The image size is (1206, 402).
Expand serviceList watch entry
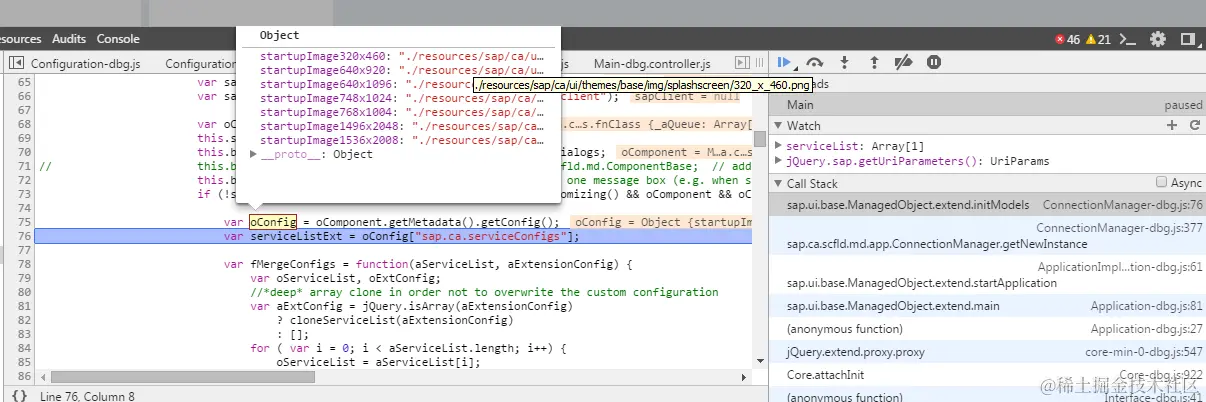pos(779,146)
